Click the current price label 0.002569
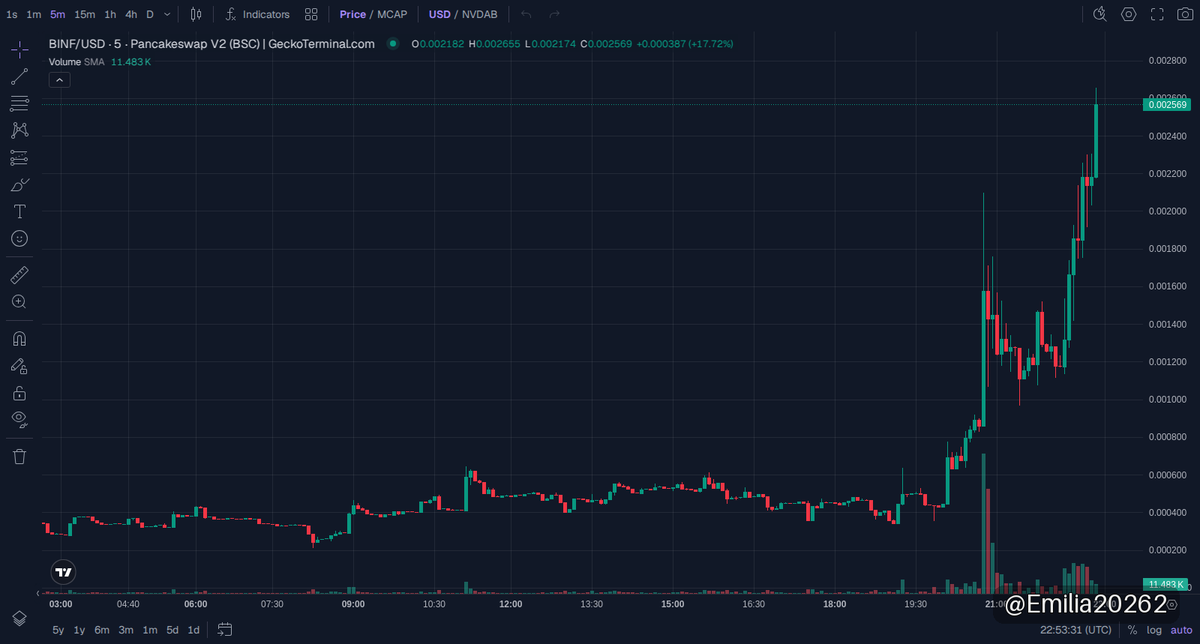This screenshot has height=644, width=1200. tap(1167, 104)
